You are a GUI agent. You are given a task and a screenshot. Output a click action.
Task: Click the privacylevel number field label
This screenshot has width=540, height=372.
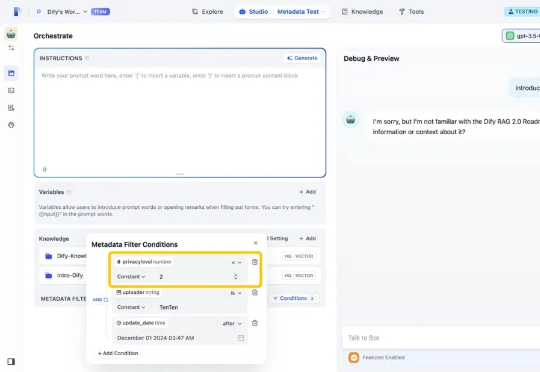(x=144, y=262)
